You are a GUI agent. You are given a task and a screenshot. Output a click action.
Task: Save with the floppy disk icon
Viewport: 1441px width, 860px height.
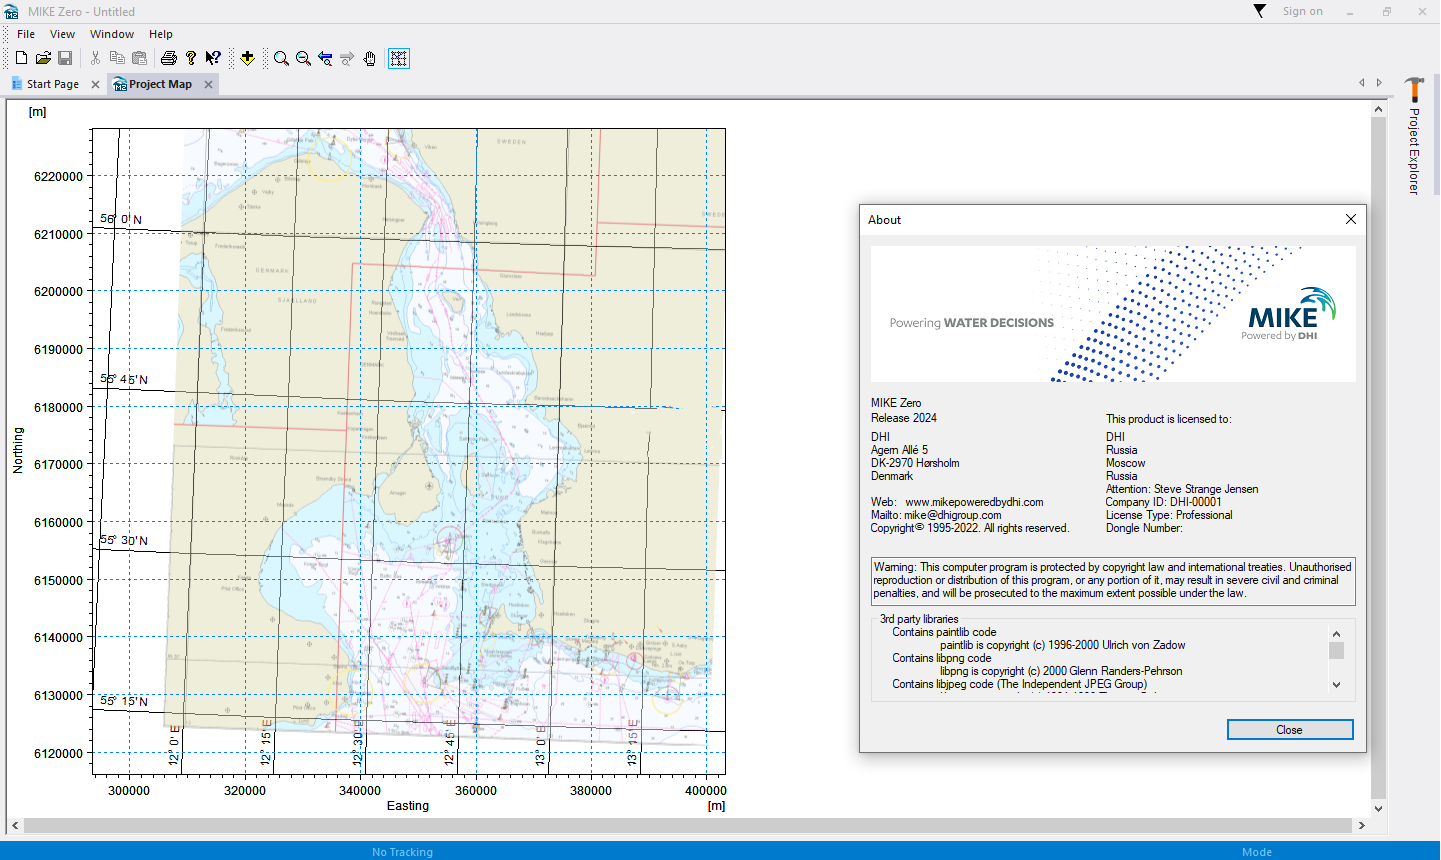(x=65, y=59)
